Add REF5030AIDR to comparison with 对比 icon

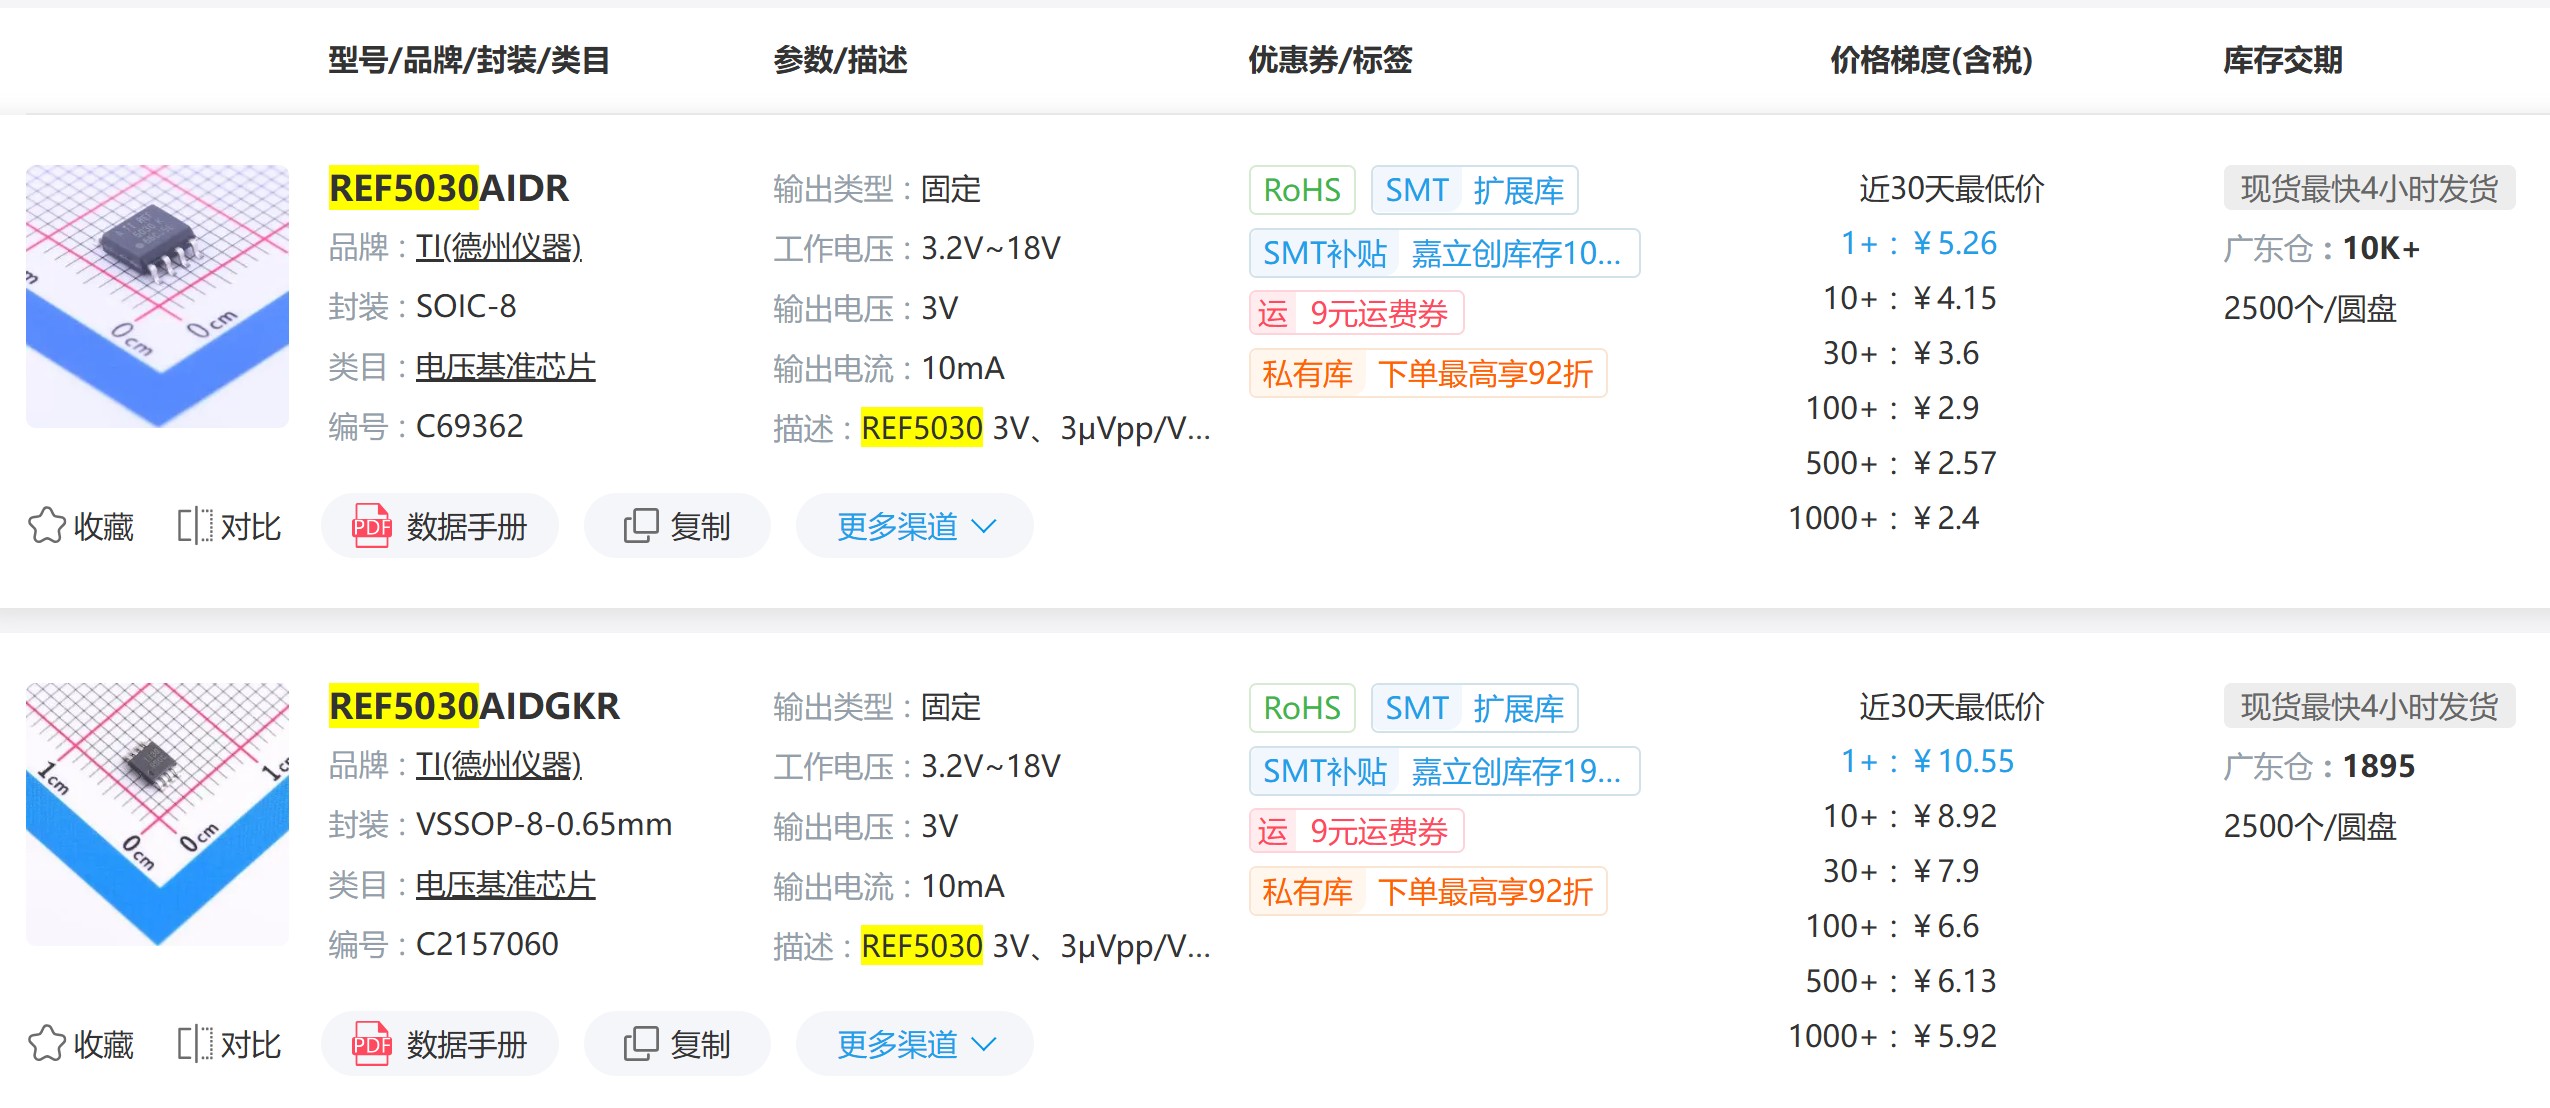coord(228,526)
